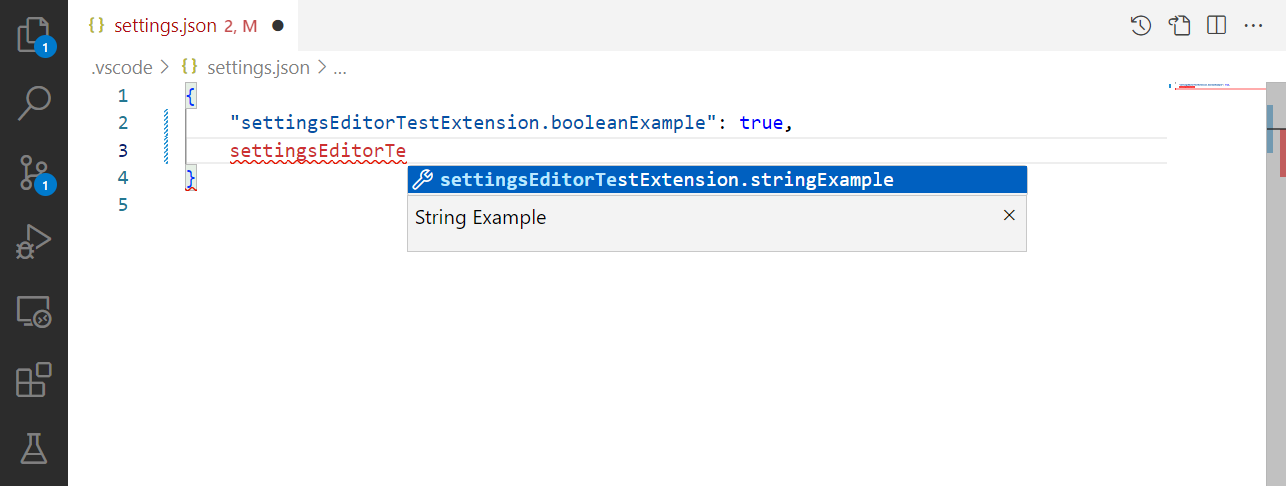Viewport: 1286px width, 486px height.
Task: Open the More Actions ellipsis menu
Action: point(1254,26)
